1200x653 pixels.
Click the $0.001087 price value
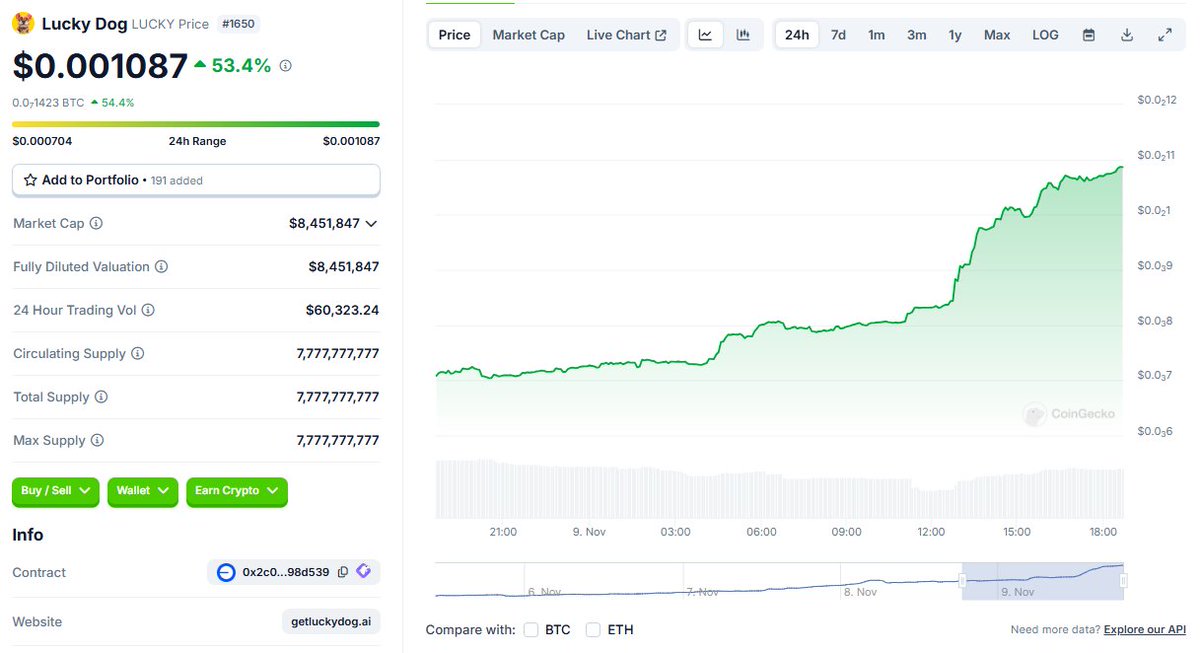point(100,66)
